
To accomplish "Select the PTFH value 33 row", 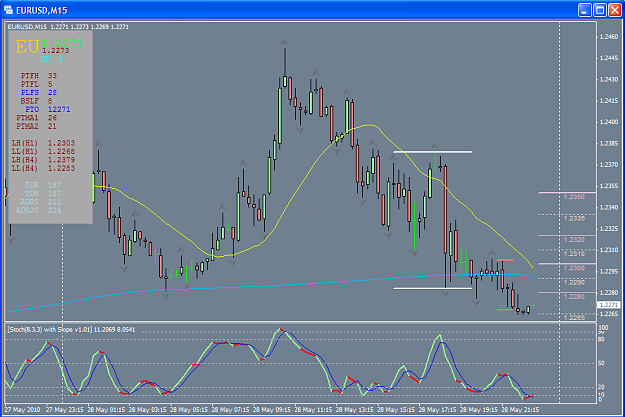I will point(39,75).
